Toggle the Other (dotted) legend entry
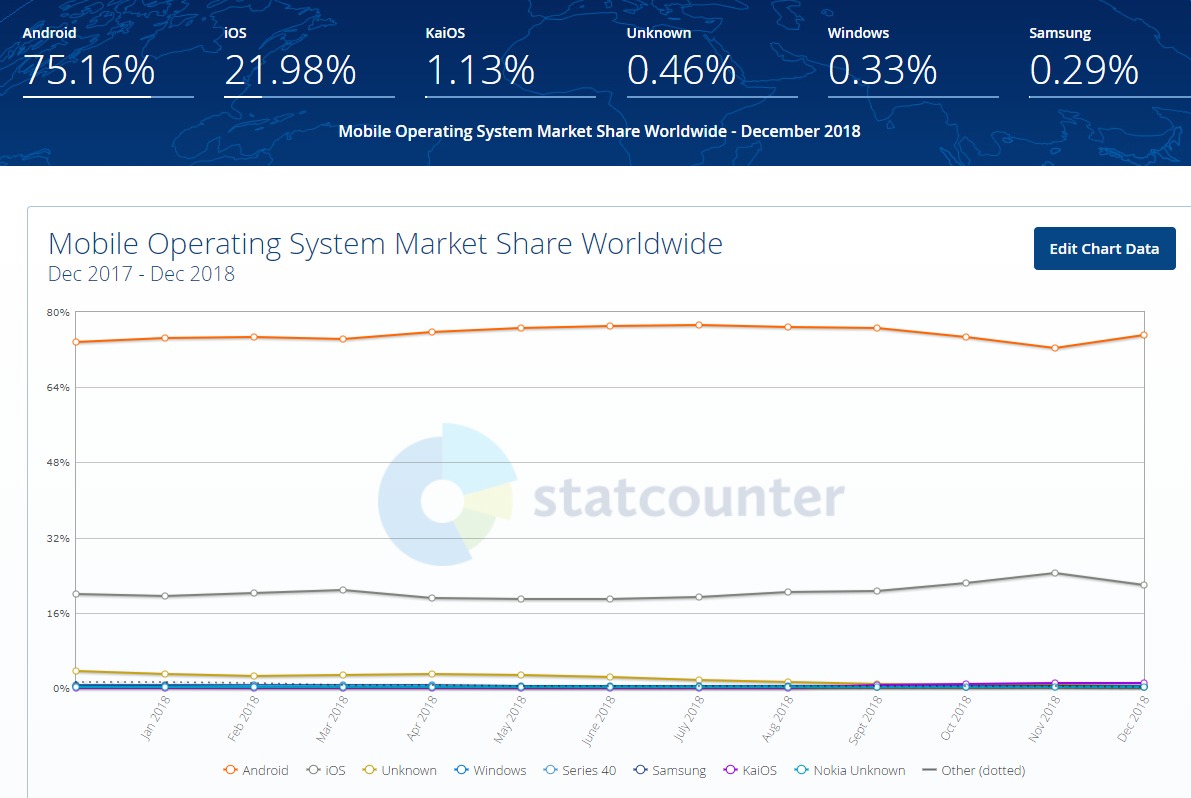1191x798 pixels. tap(973, 770)
